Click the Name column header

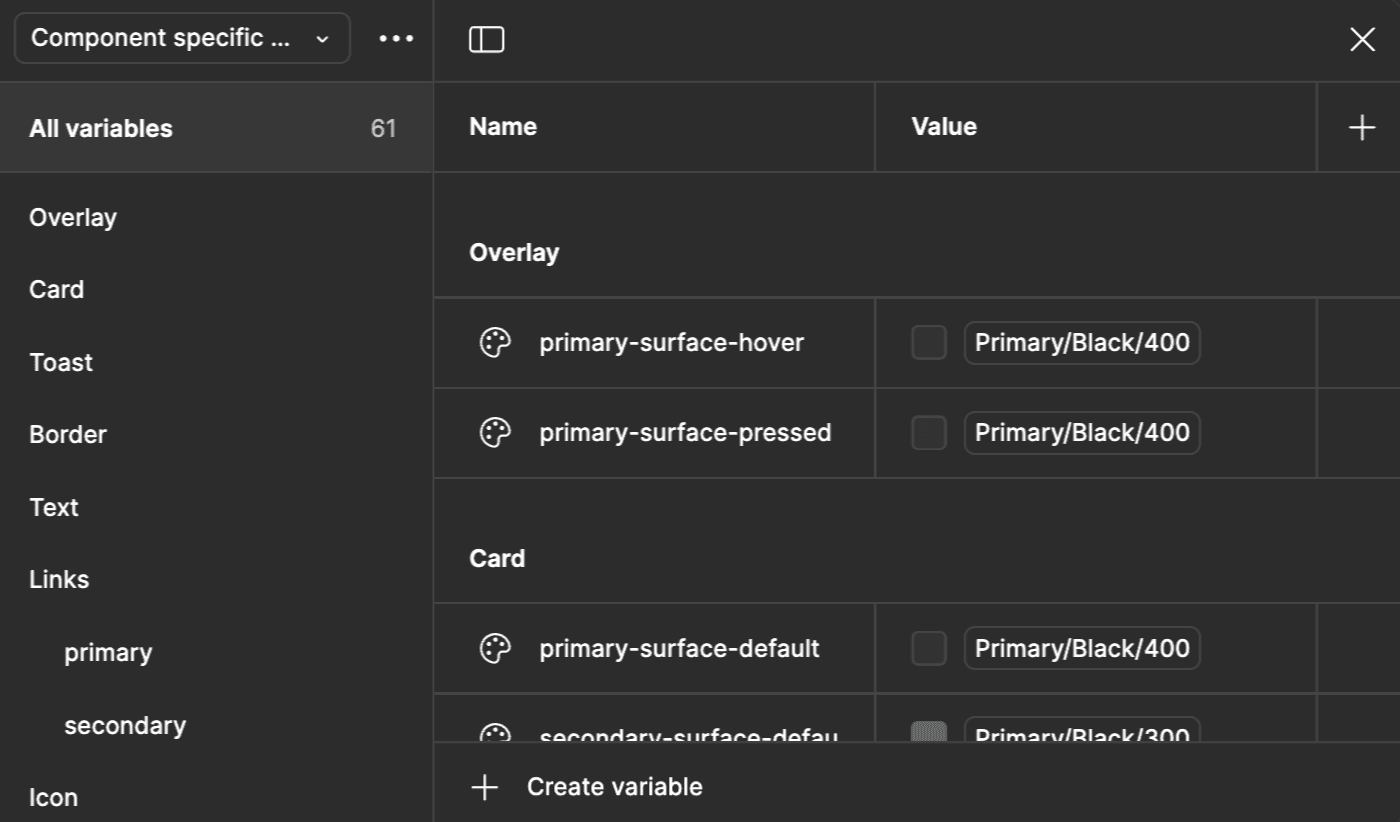(x=503, y=127)
